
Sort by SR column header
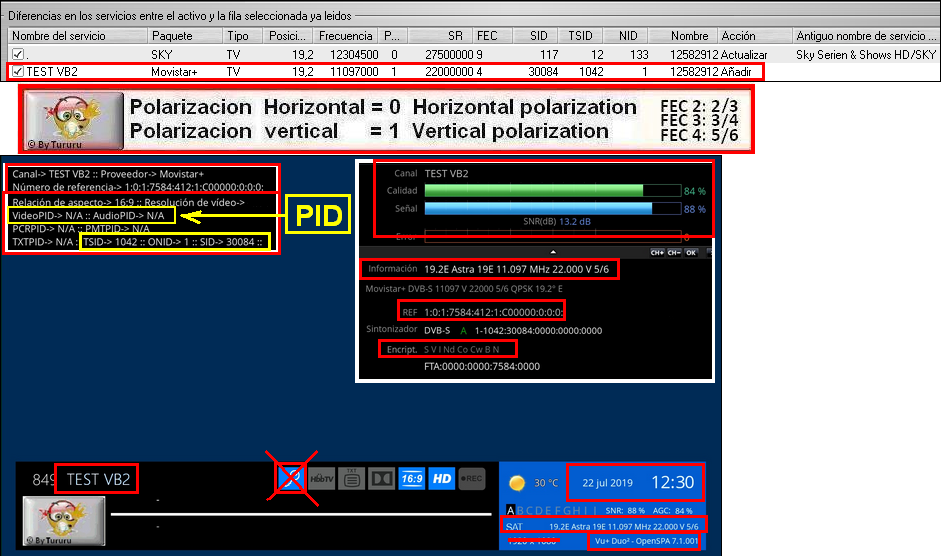point(440,36)
